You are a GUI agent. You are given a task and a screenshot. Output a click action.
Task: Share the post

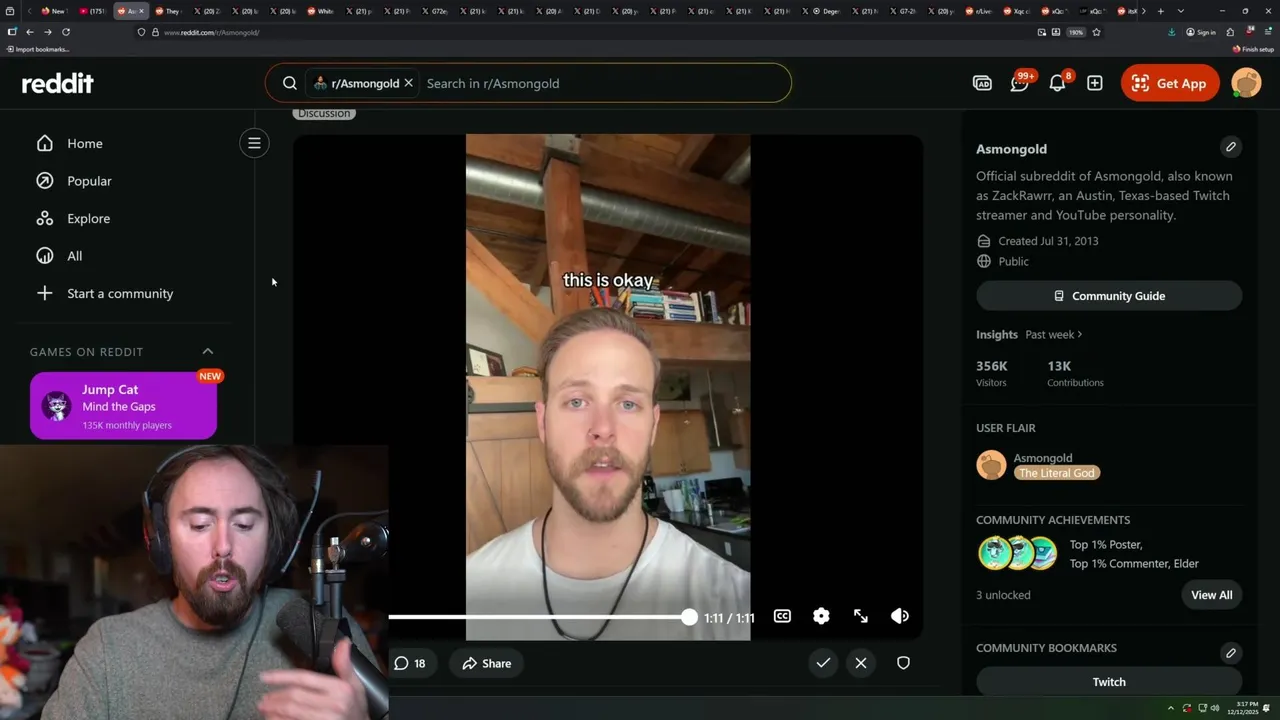[487, 663]
